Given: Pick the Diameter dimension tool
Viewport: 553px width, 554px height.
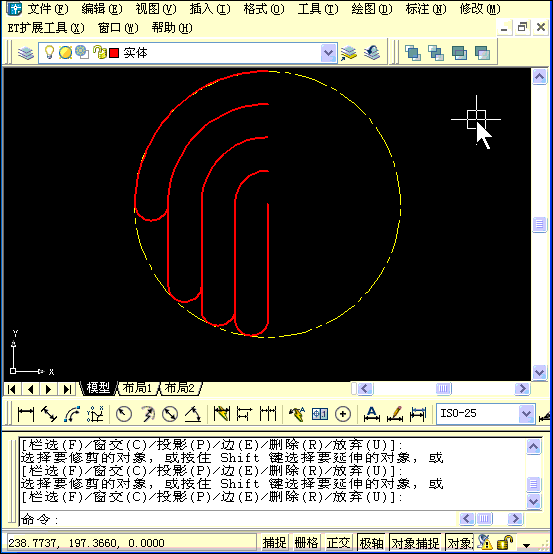Looking at the screenshot, I should point(170,414).
